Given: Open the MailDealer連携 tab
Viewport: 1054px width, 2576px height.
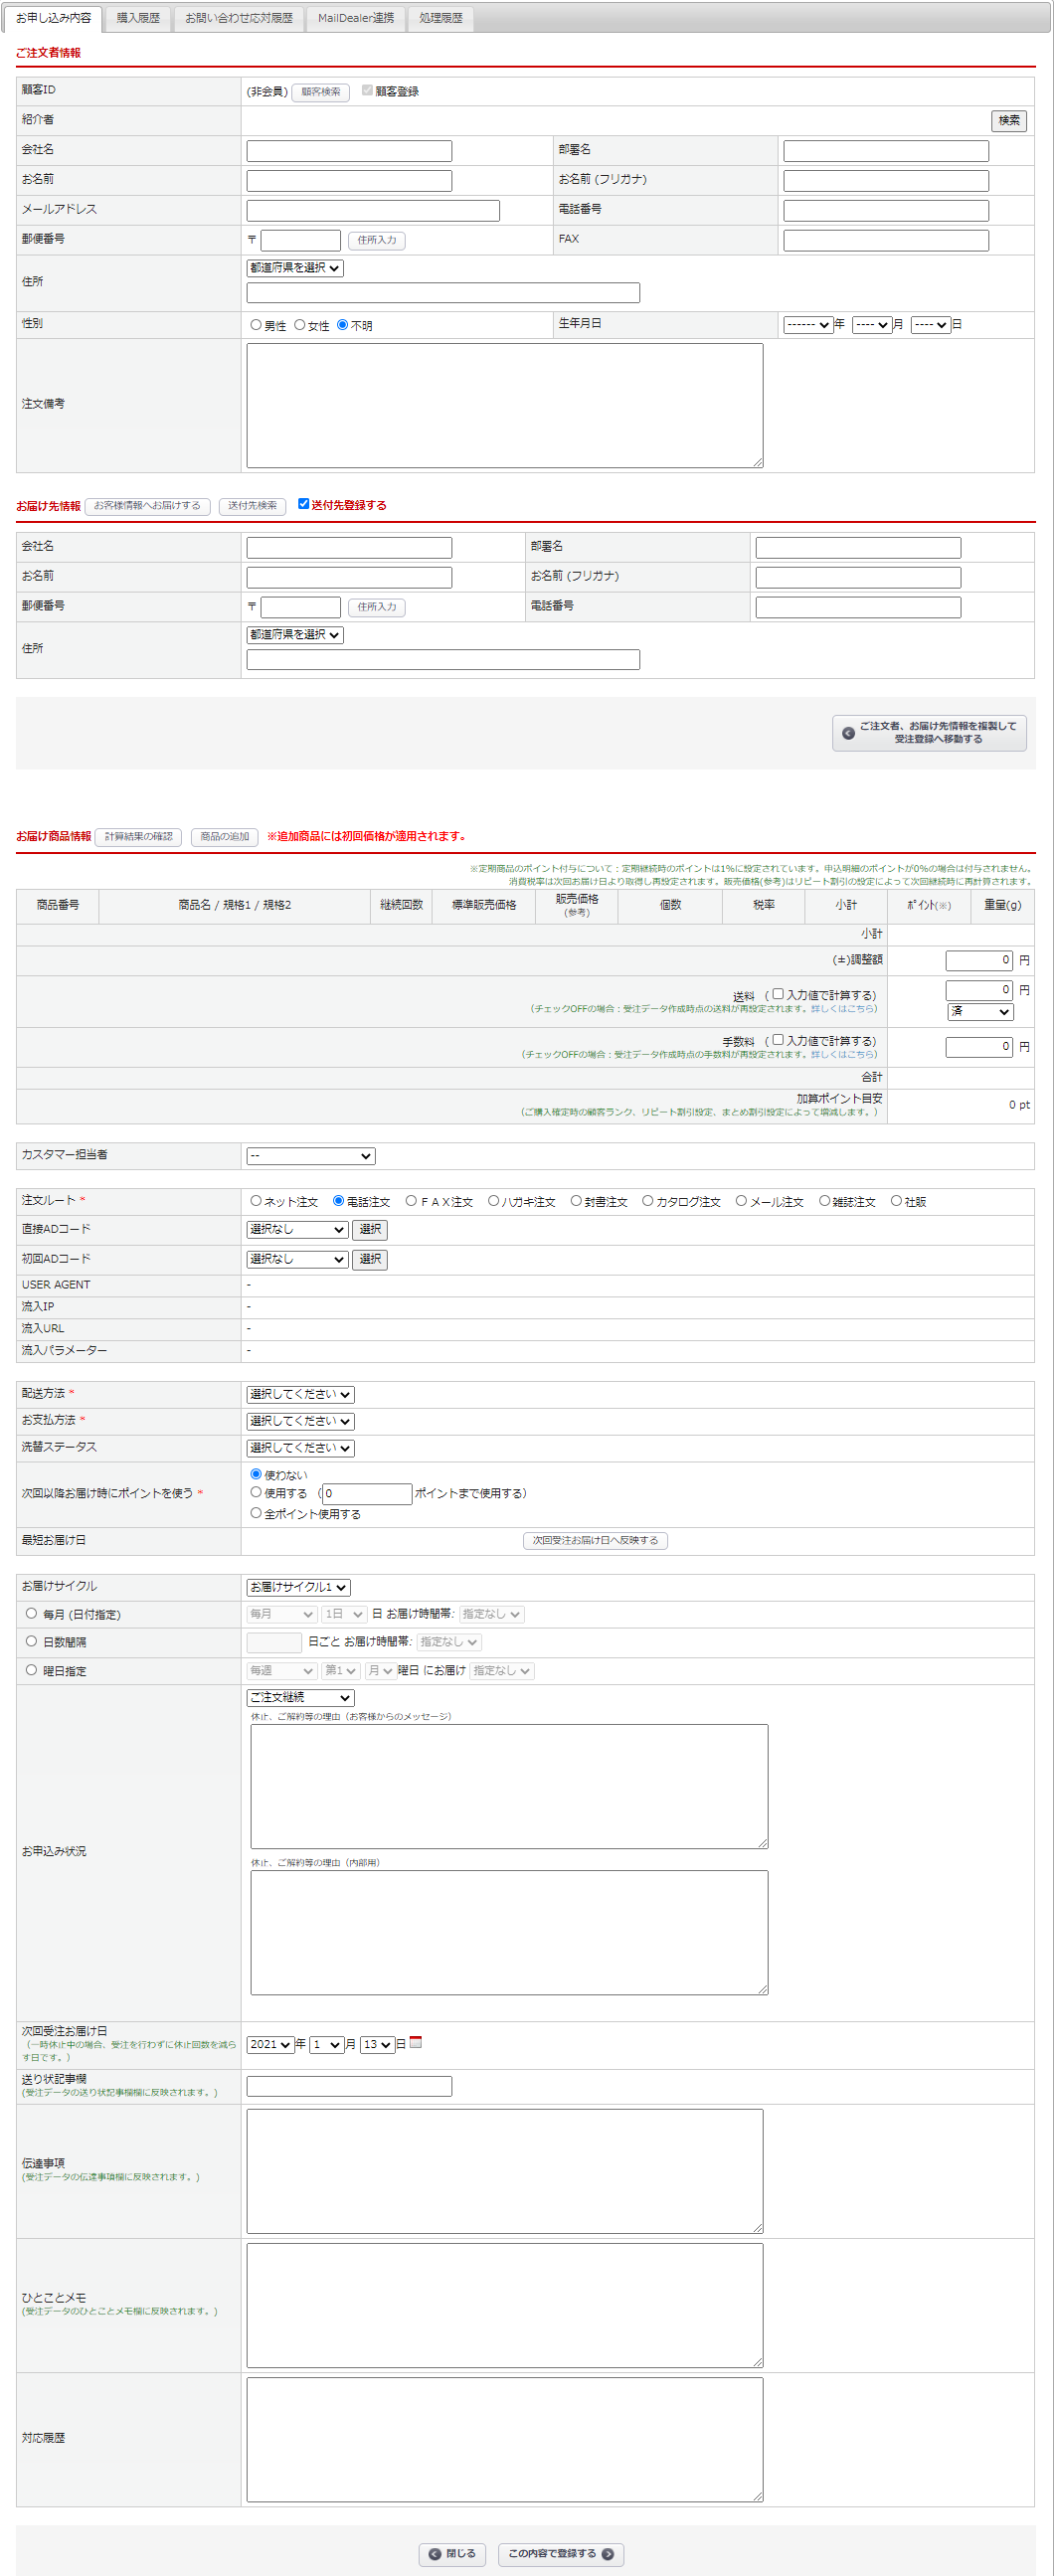Looking at the screenshot, I should pos(356,18).
